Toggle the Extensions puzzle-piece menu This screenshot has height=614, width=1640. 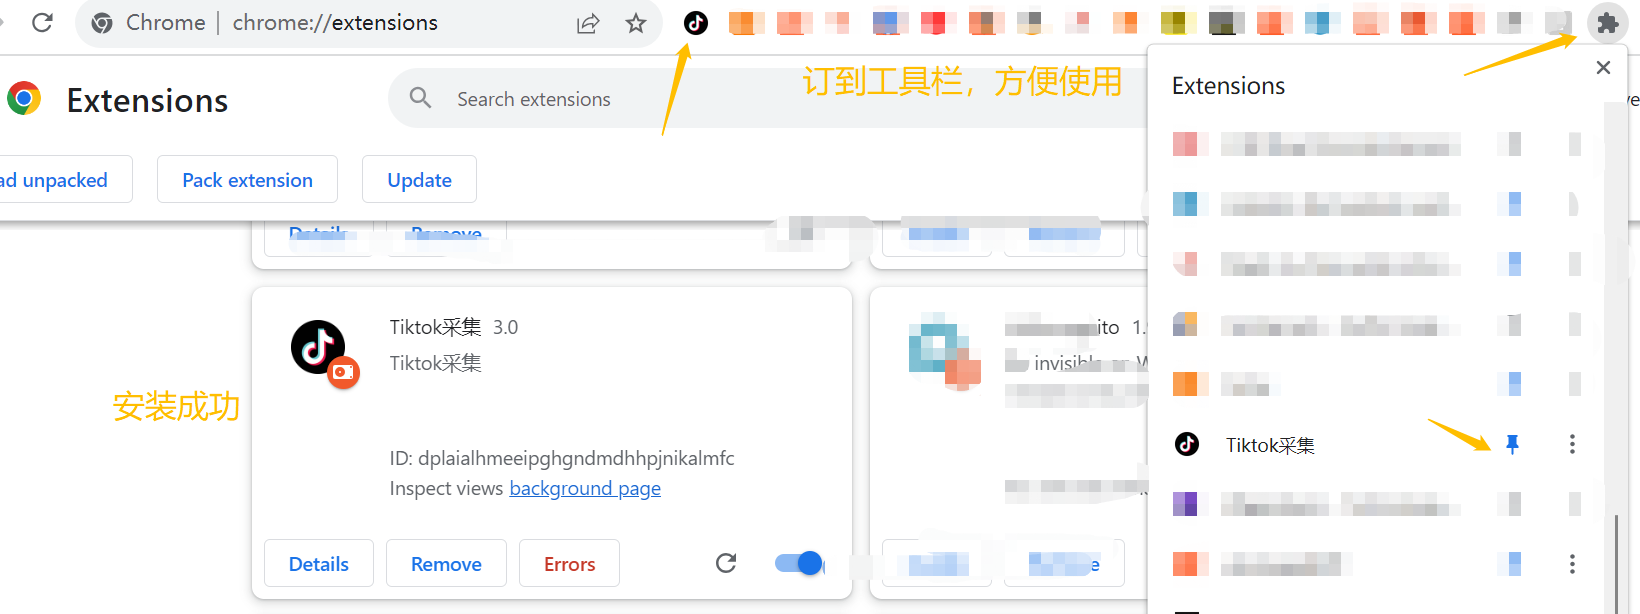(x=1607, y=23)
